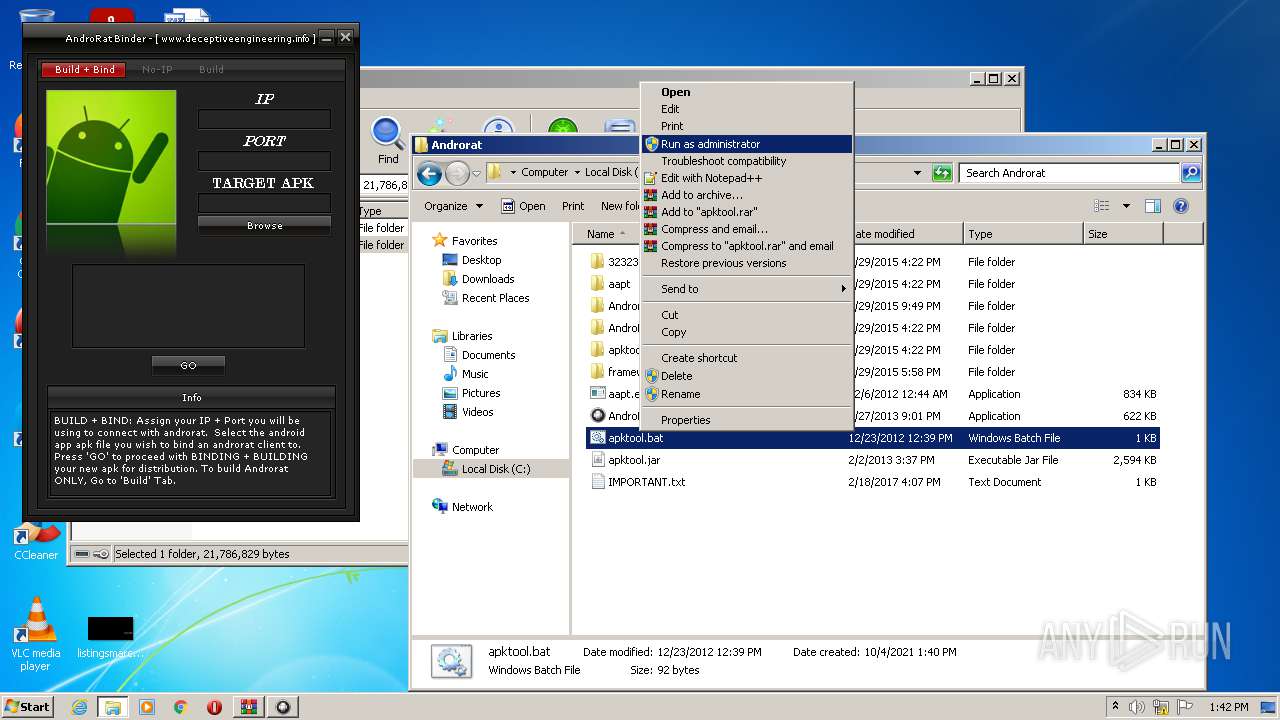
Task: Focus the Search Androrat box
Action: pos(1070,173)
